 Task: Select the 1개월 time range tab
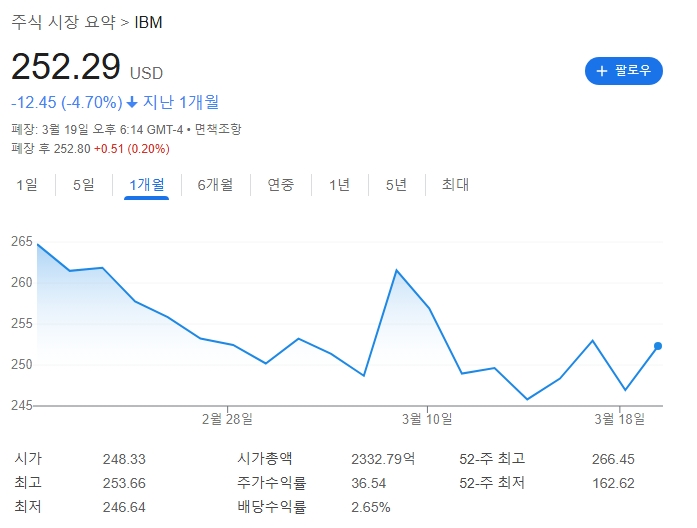pyautogui.click(x=146, y=184)
